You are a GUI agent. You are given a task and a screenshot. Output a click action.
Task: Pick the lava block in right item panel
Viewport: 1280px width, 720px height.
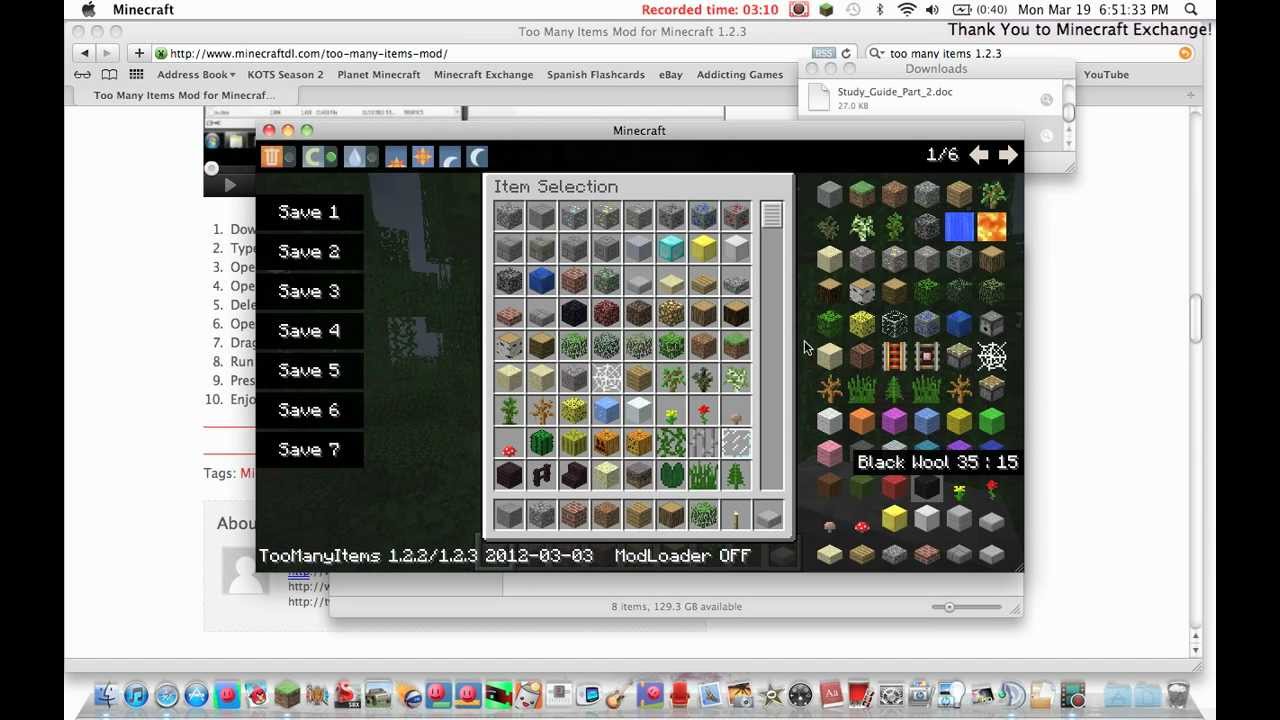991,227
